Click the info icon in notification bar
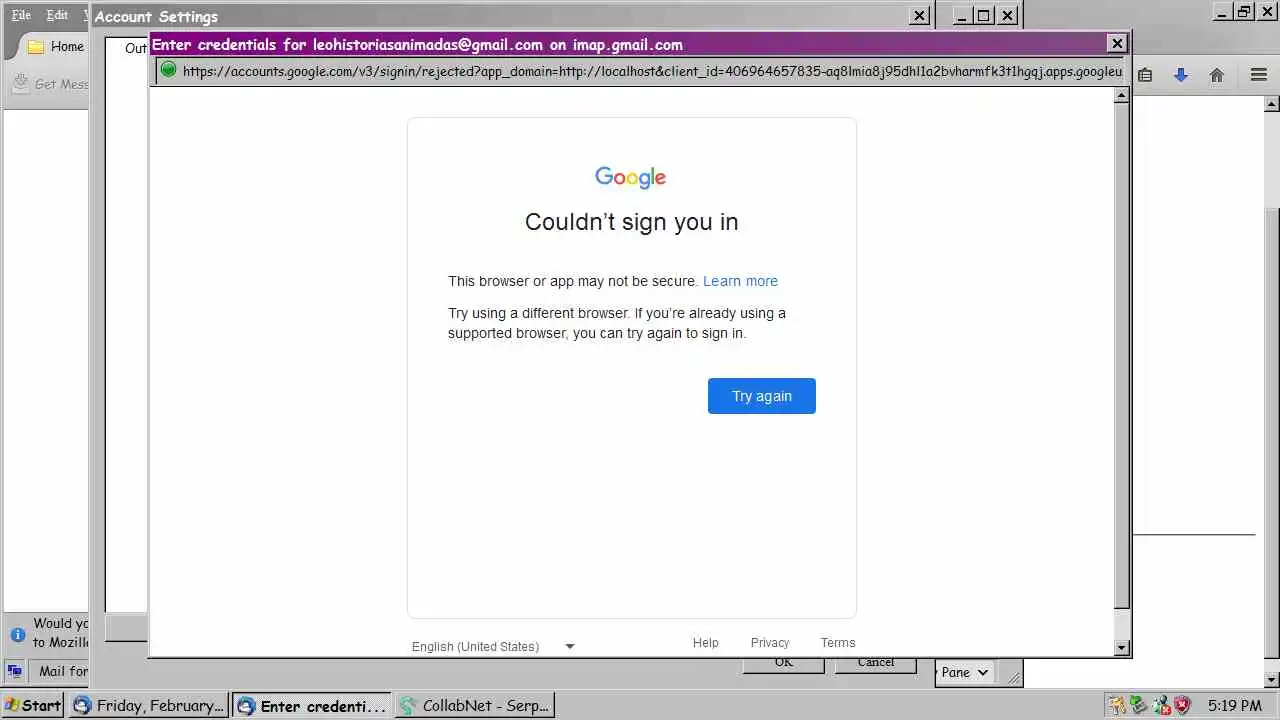Viewport: 1280px width, 720px height. tap(17, 634)
